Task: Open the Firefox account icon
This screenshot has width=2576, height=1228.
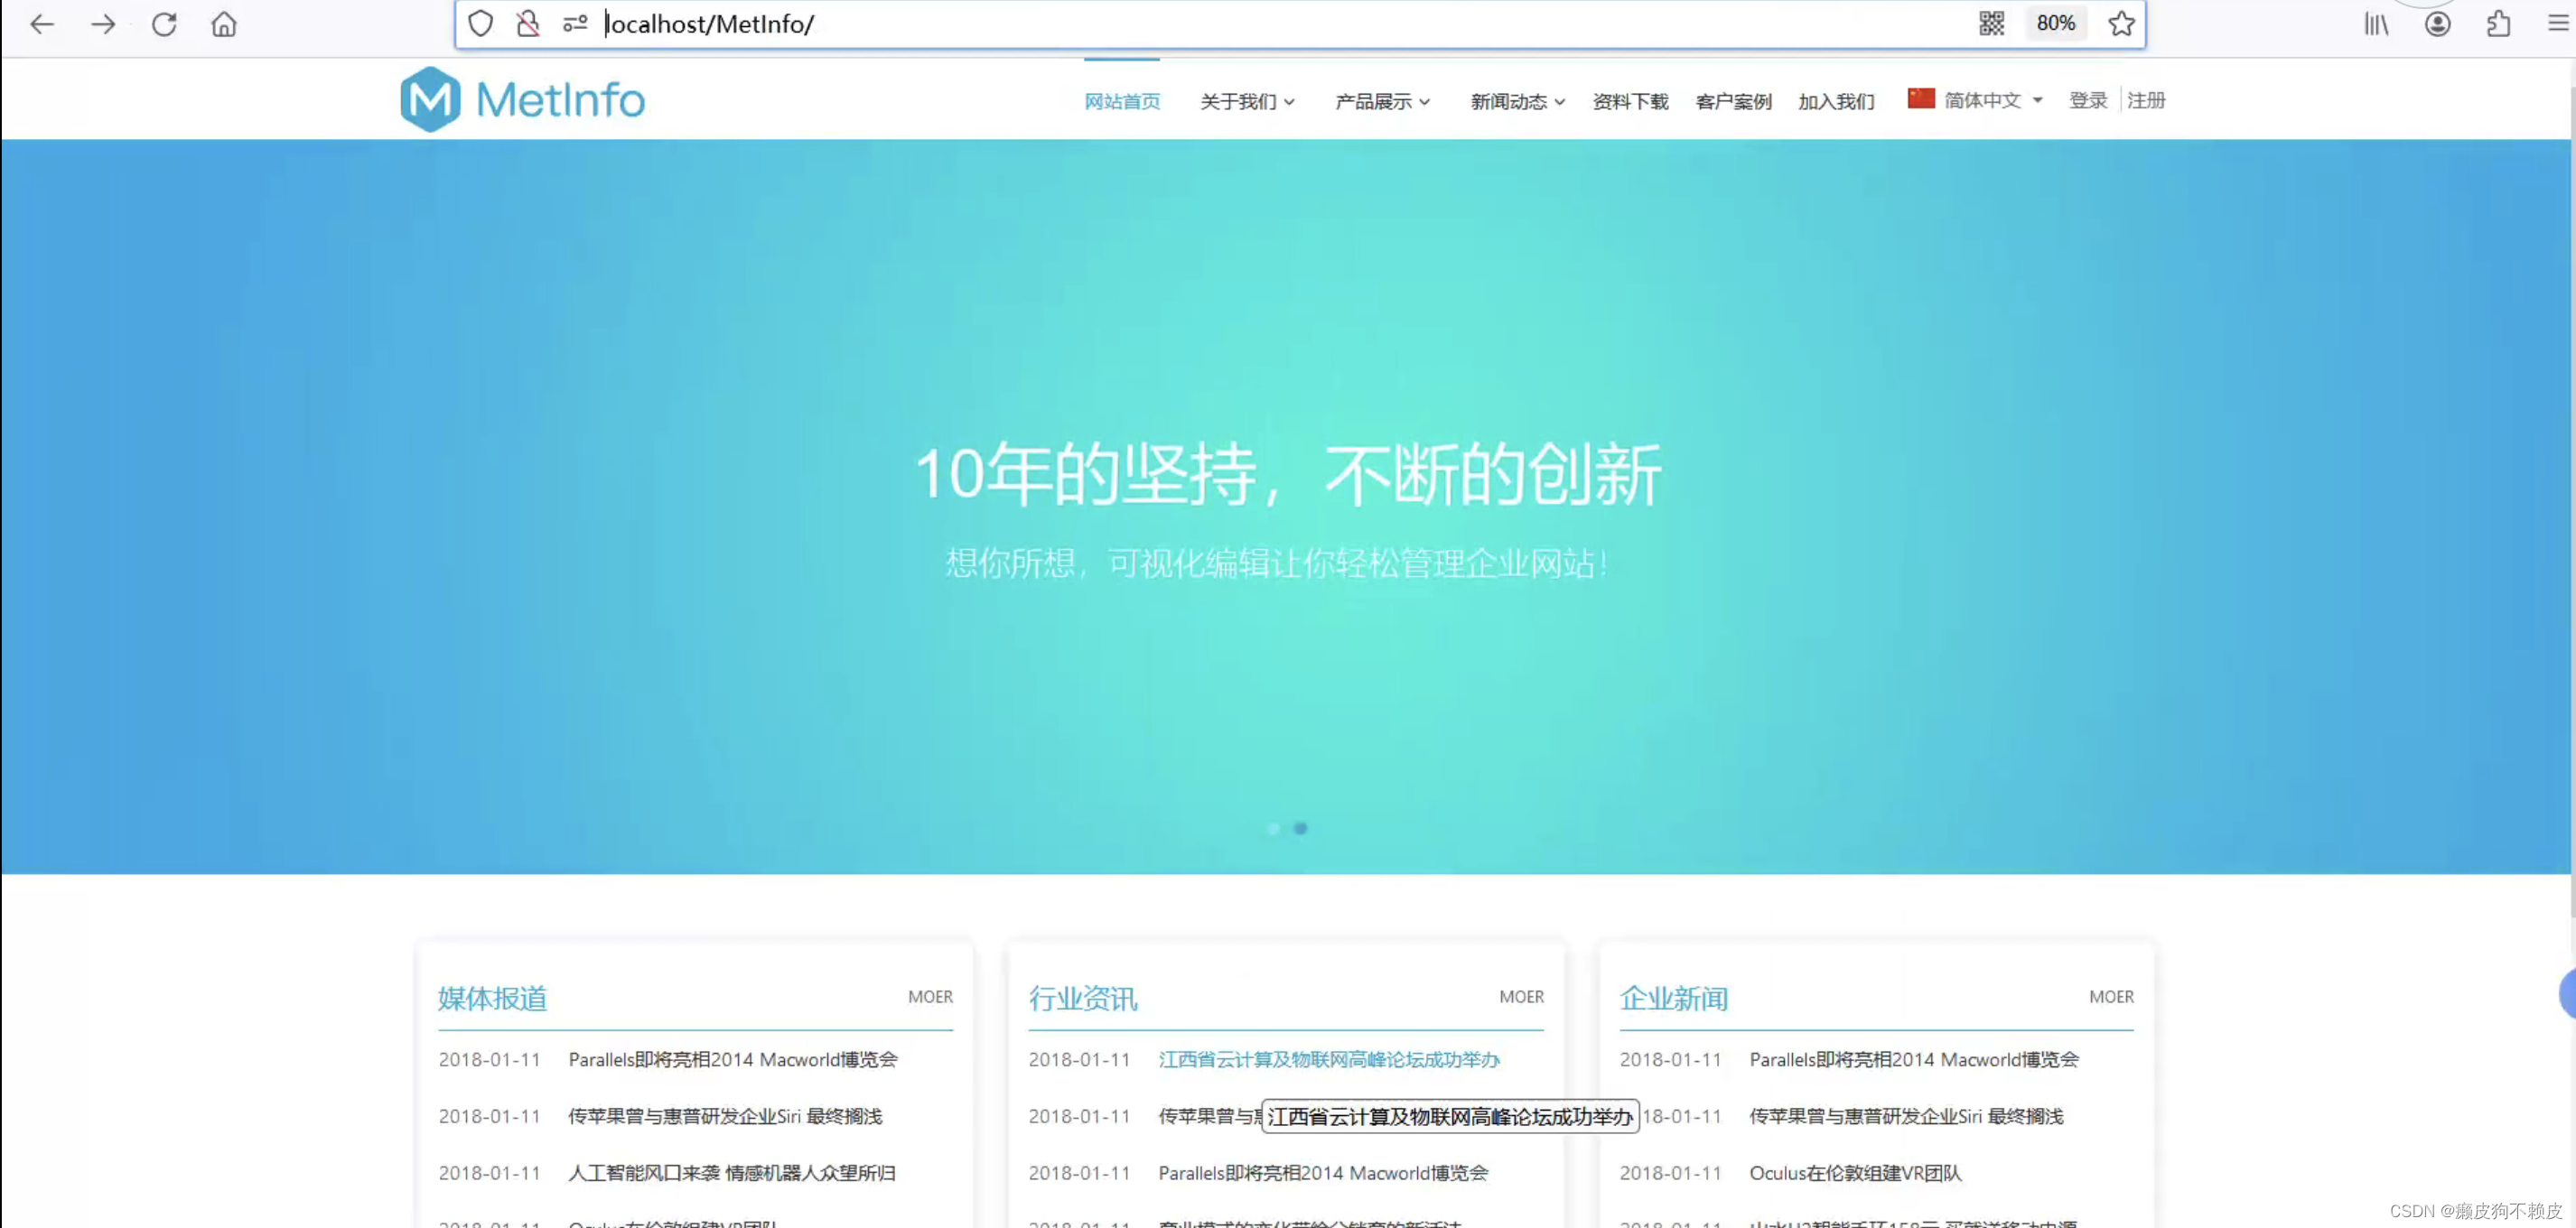Action: tap(2437, 24)
